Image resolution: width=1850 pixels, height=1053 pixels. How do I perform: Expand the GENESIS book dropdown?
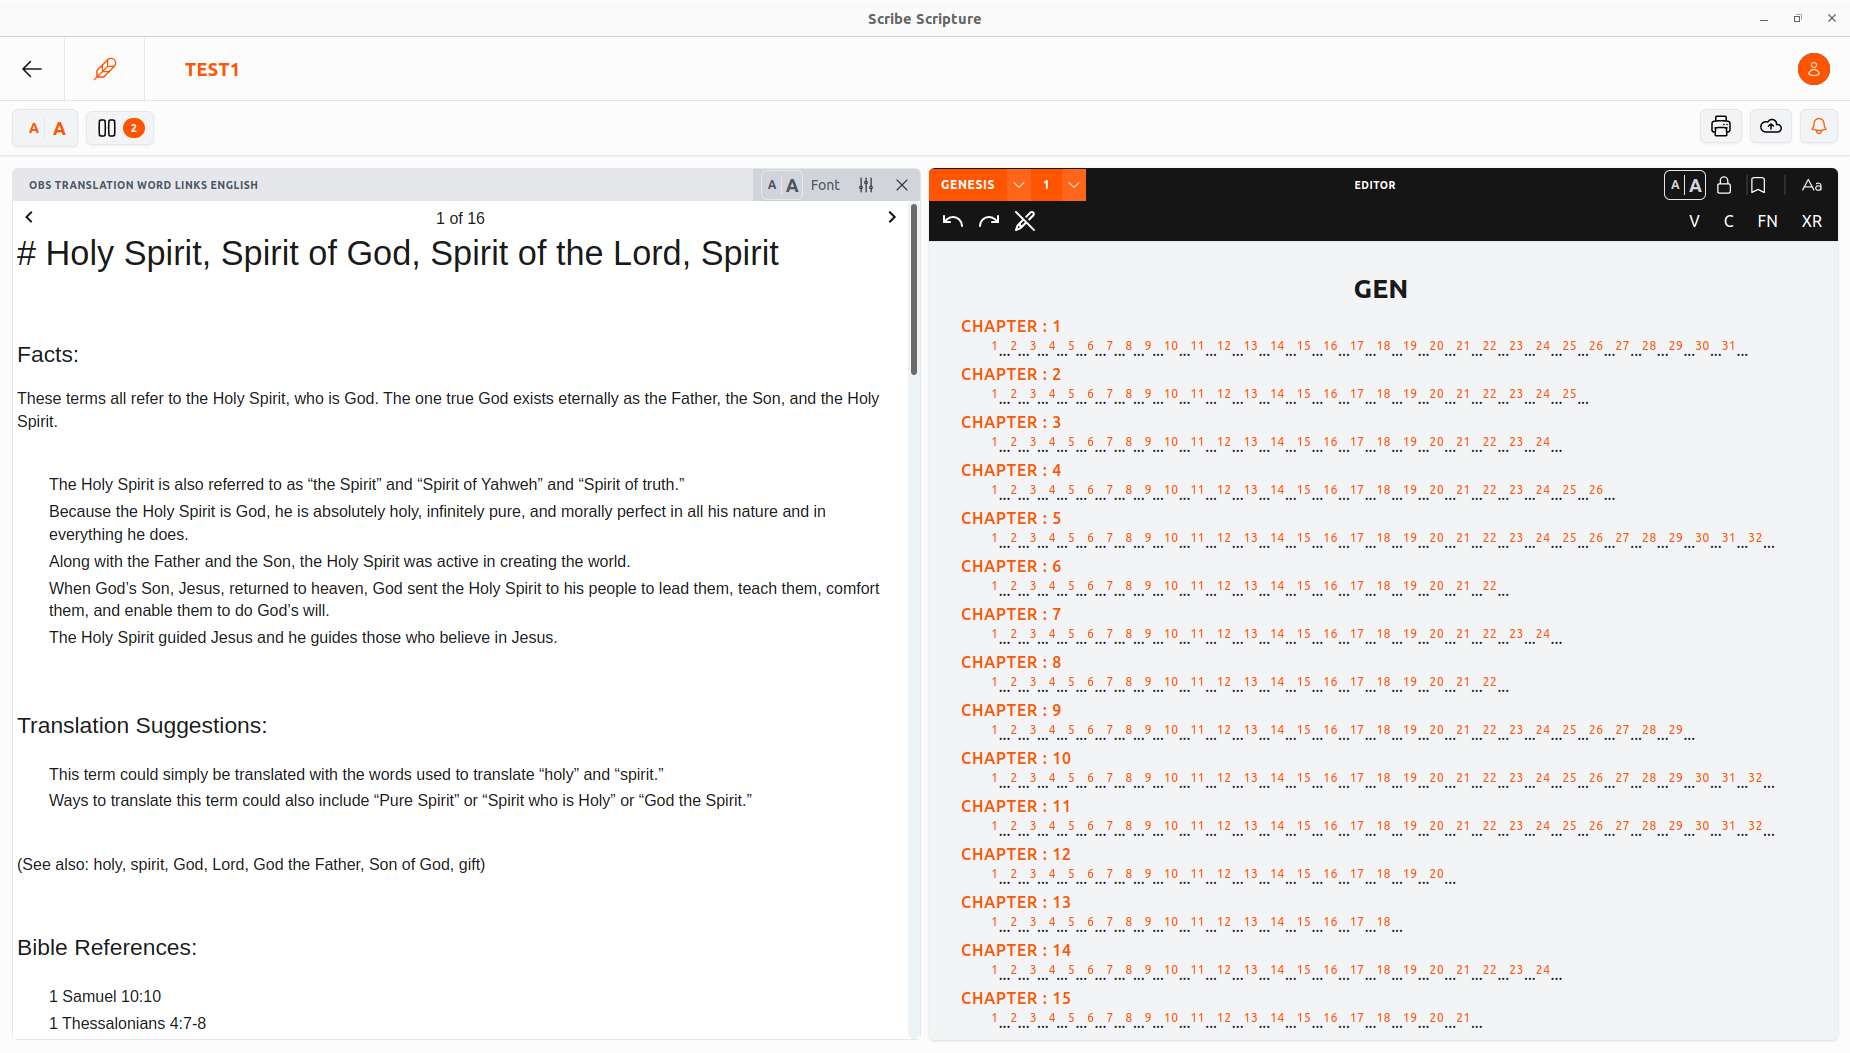1018,185
